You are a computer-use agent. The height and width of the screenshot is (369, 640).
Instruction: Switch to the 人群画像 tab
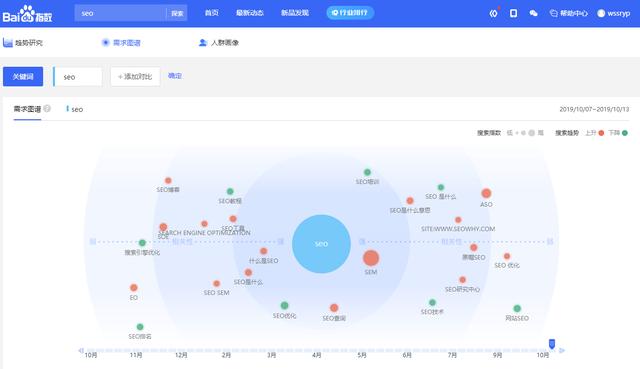click(219, 42)
